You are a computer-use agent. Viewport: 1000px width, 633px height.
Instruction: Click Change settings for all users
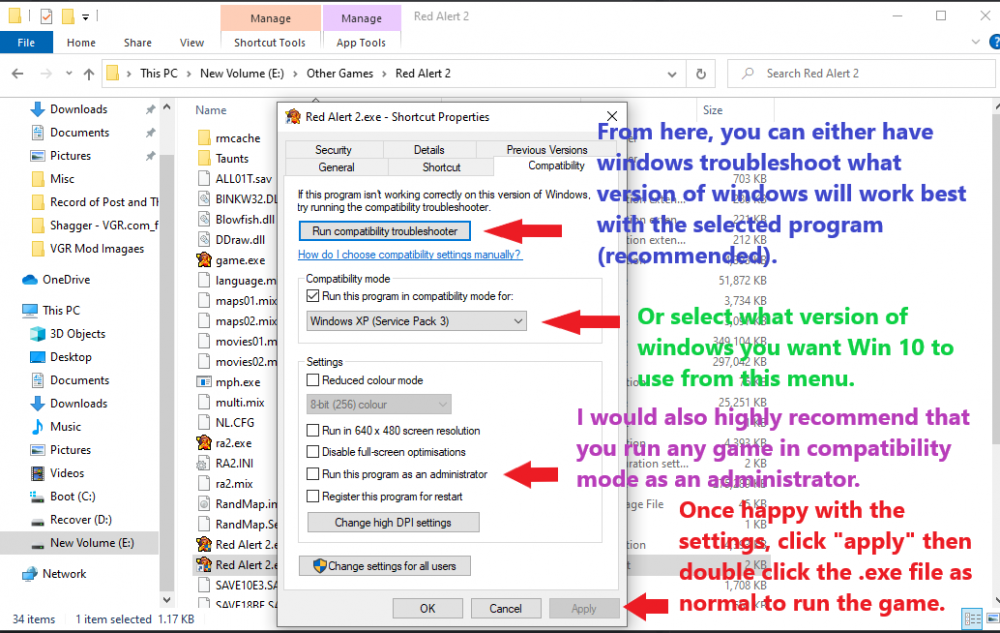coord(385,566)
